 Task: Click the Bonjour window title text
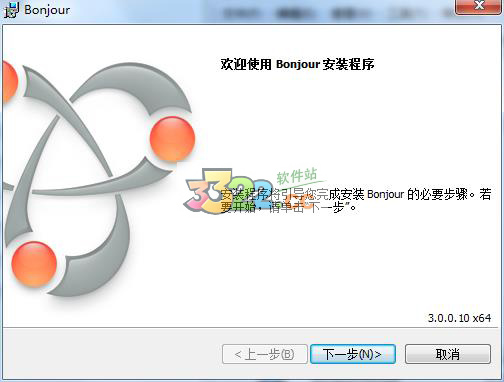tap(47, 10)
